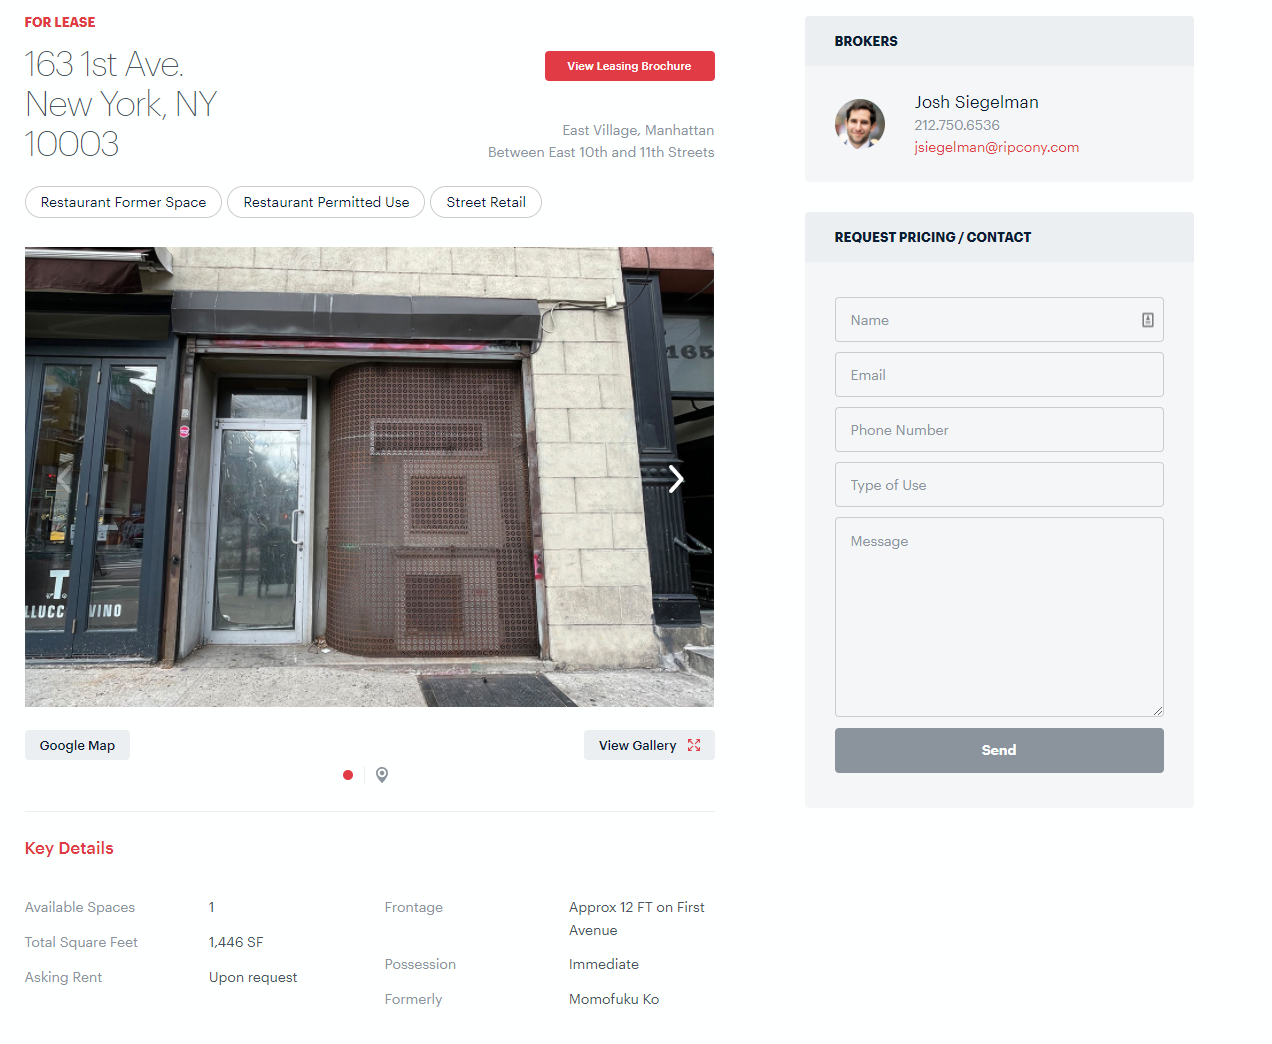This screenshot has height=1044, width=1272.
Task: Click Approx 12 FT on First Avenue text
Action: pyautogui.click(x=637, y=919)
